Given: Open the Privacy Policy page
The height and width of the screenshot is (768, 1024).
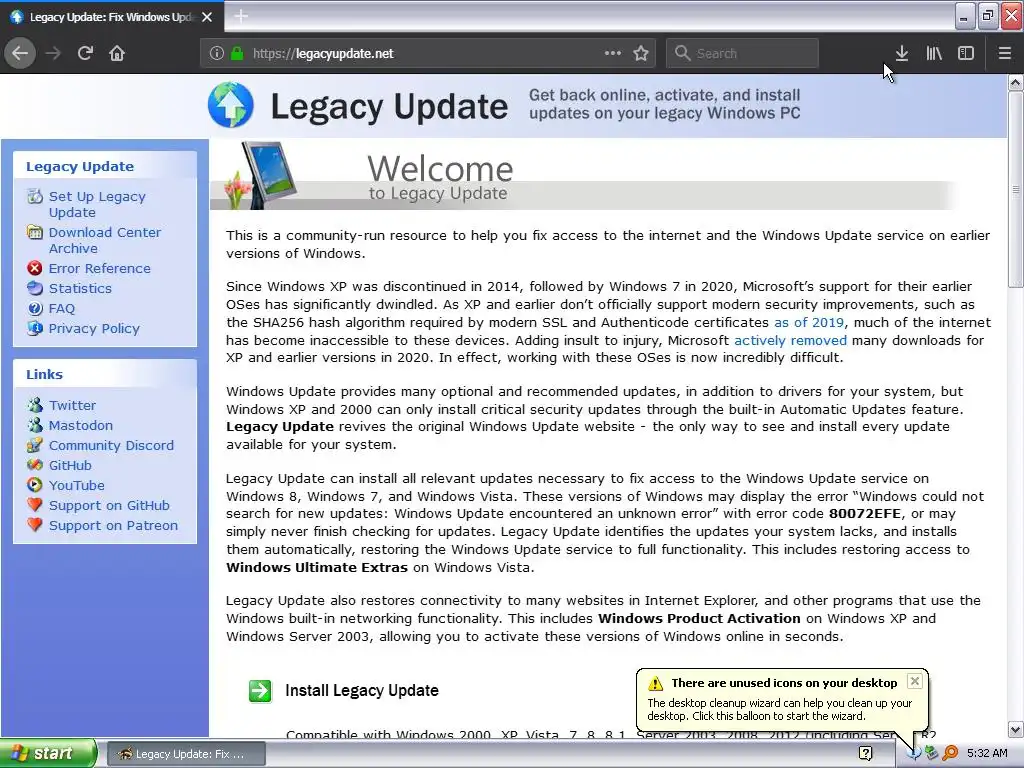Looking at the screenshot, I should click(94, 328).
